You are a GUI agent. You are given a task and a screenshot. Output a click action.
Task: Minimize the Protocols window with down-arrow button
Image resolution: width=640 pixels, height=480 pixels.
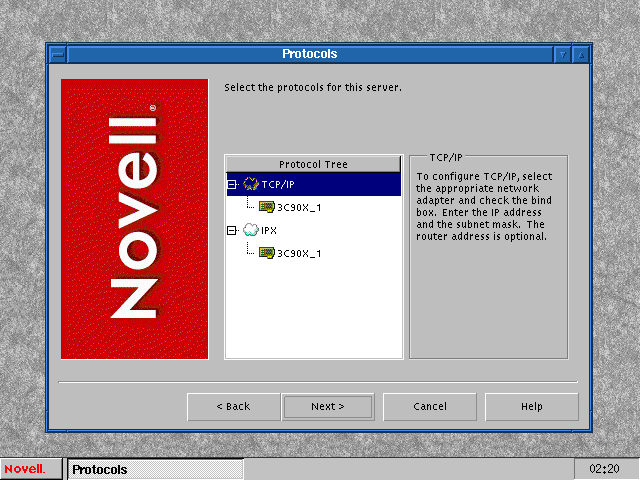point(563,54)
